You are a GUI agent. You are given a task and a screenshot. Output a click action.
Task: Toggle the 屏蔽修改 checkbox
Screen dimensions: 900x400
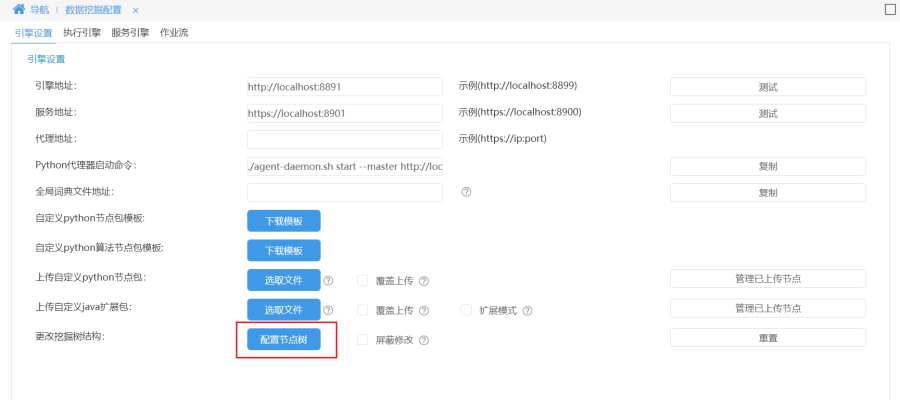(x=362, y=339)
